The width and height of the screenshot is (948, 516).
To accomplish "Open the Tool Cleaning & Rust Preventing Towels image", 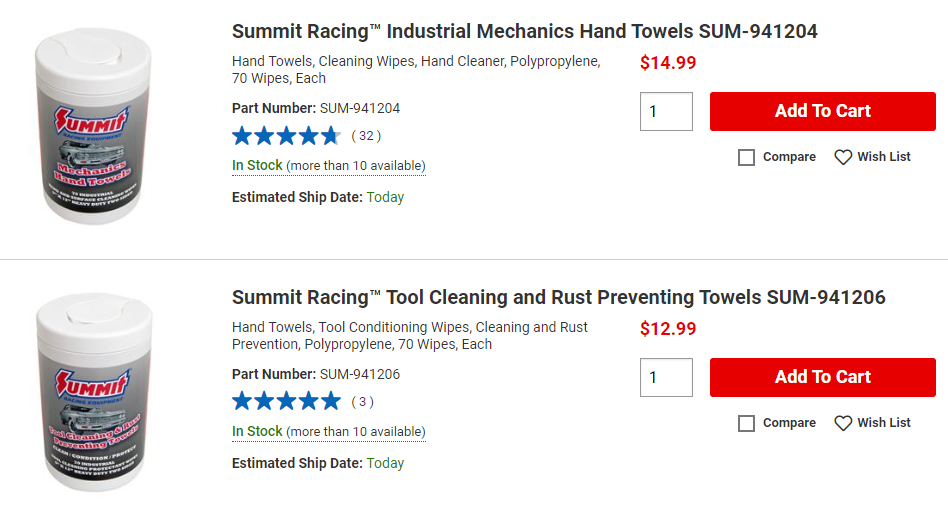I will coord(94,392).
